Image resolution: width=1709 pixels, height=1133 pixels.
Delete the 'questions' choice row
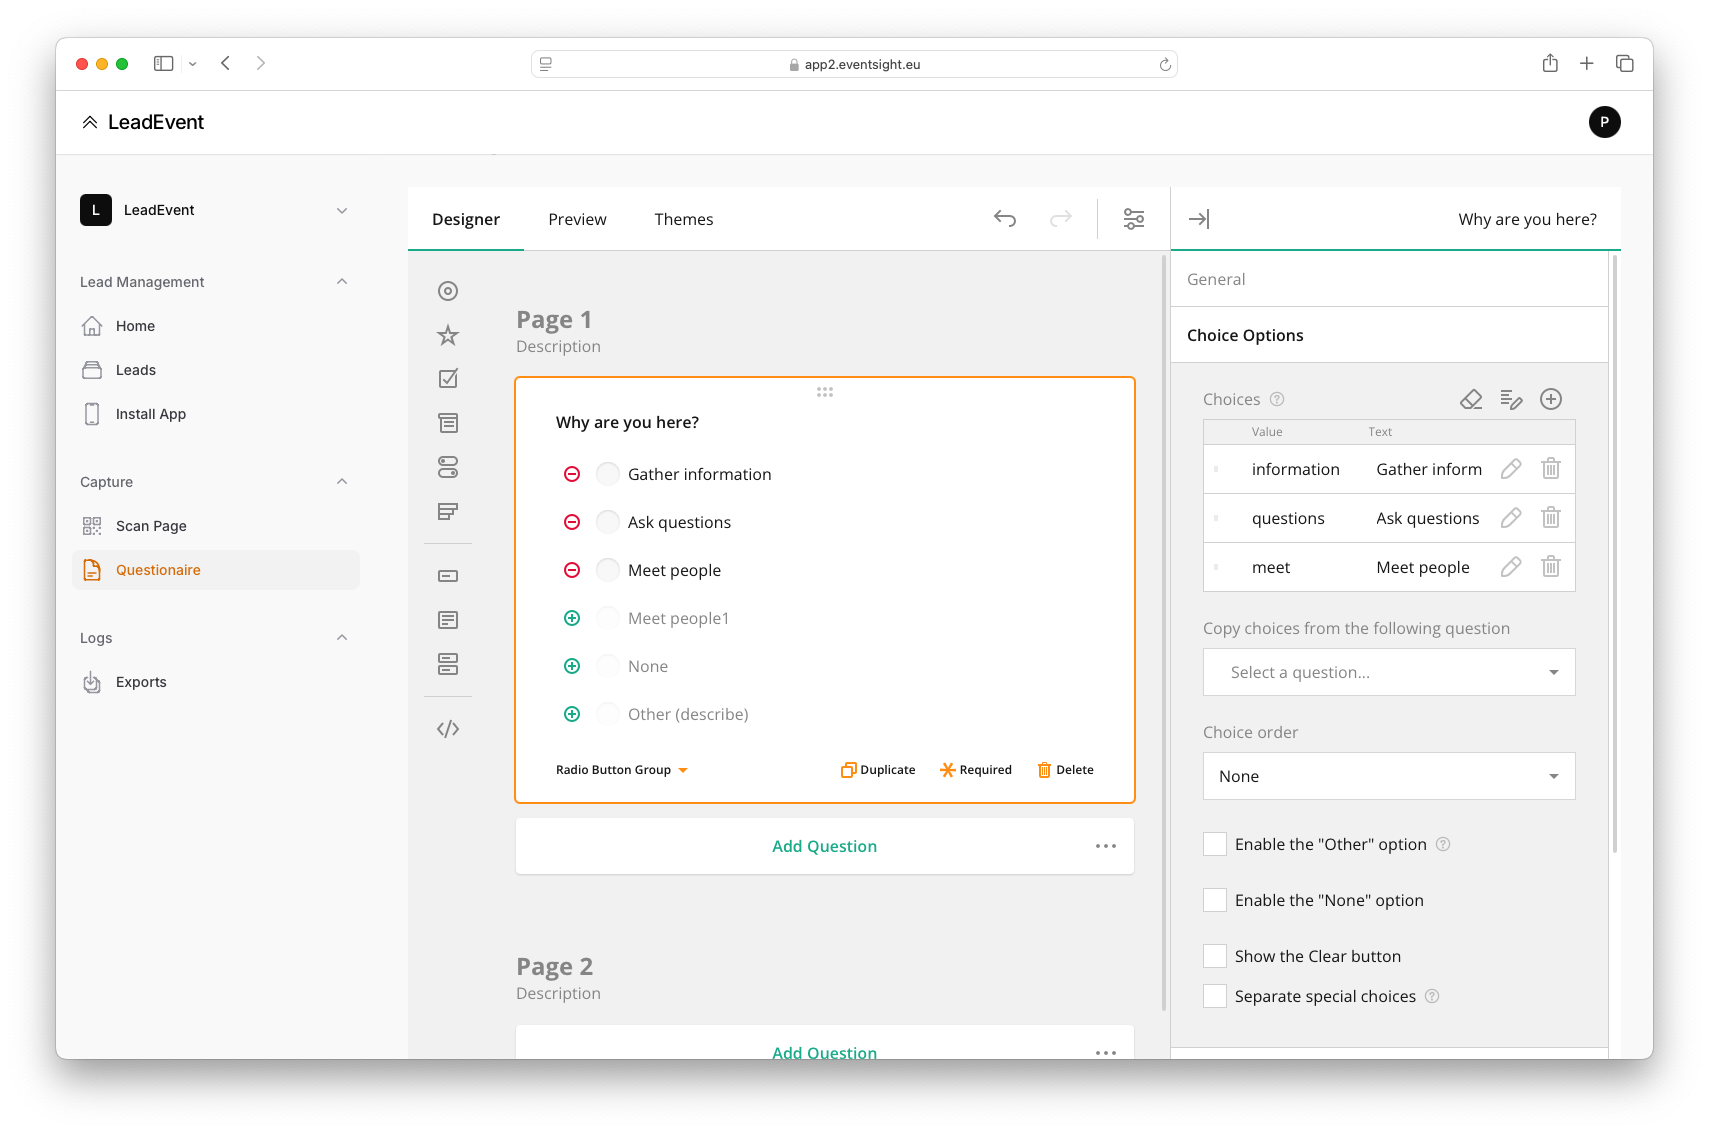1550,518
